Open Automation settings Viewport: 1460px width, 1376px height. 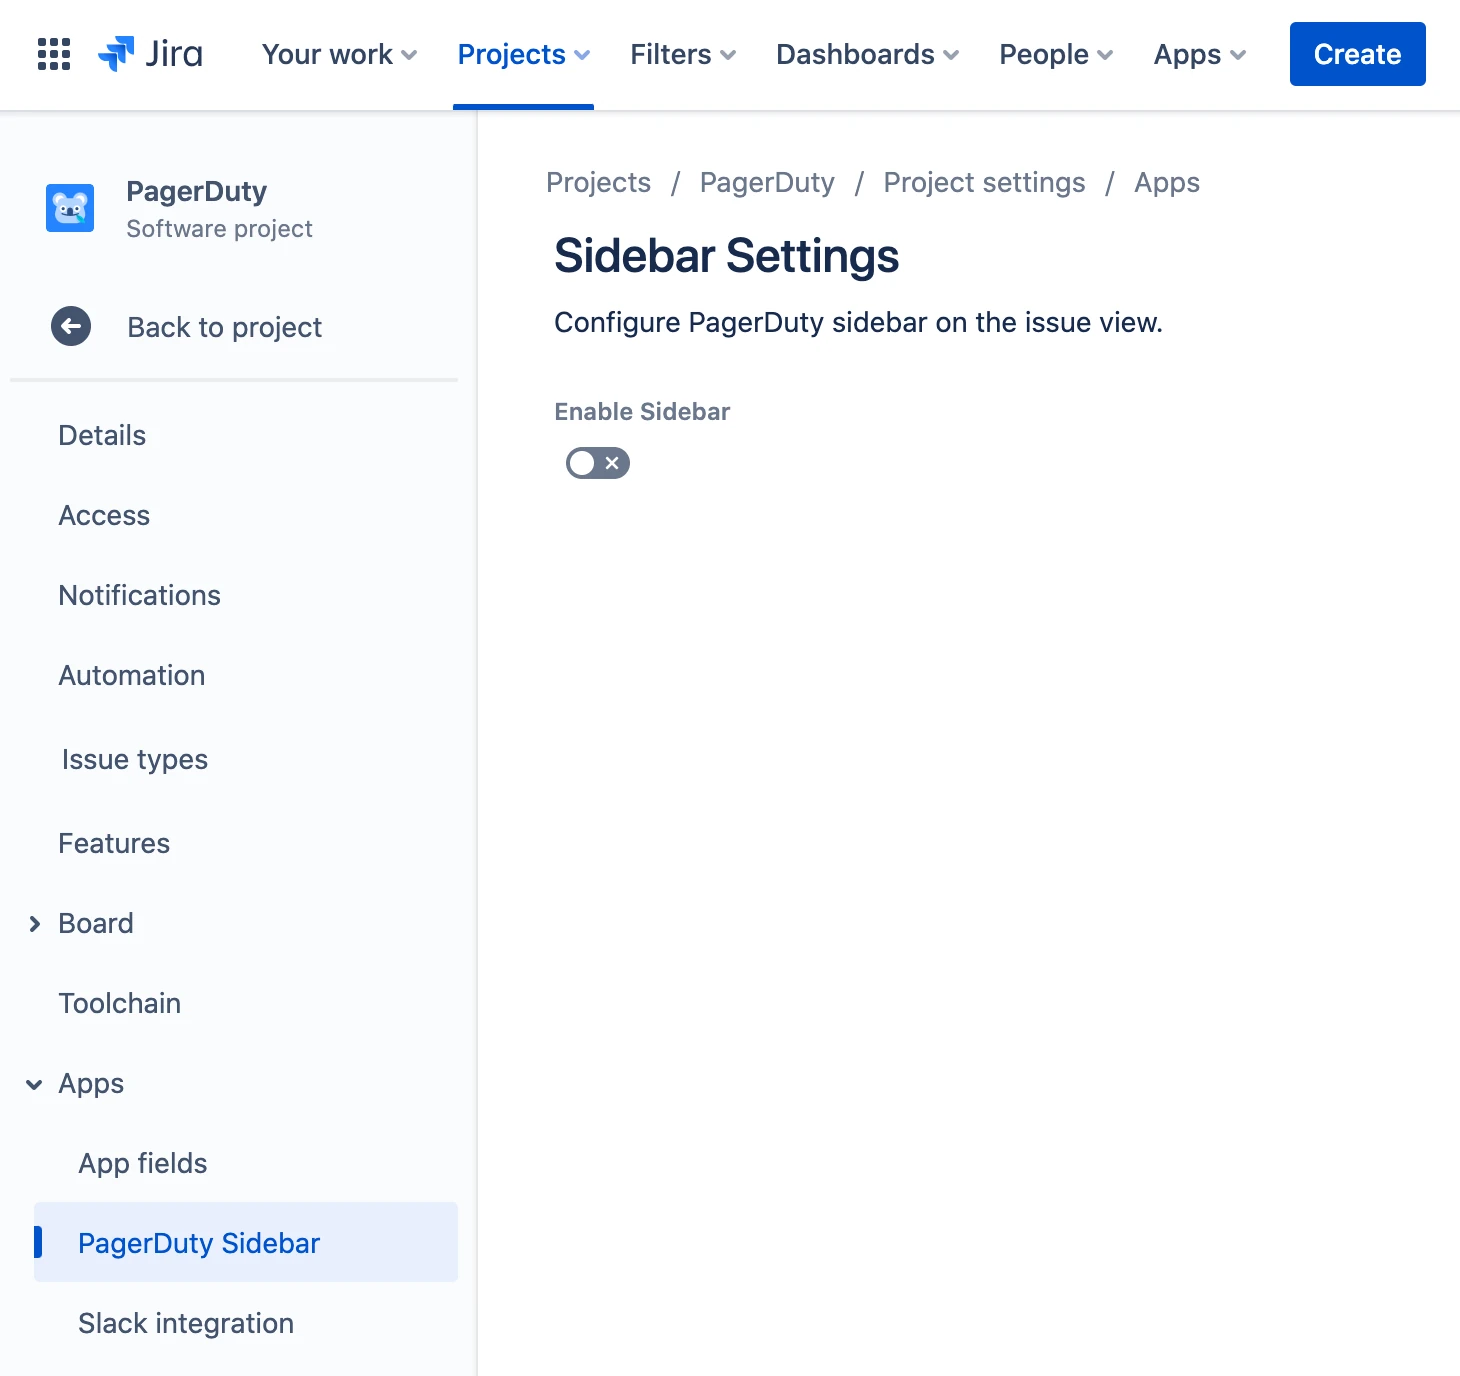pos(132,675)
